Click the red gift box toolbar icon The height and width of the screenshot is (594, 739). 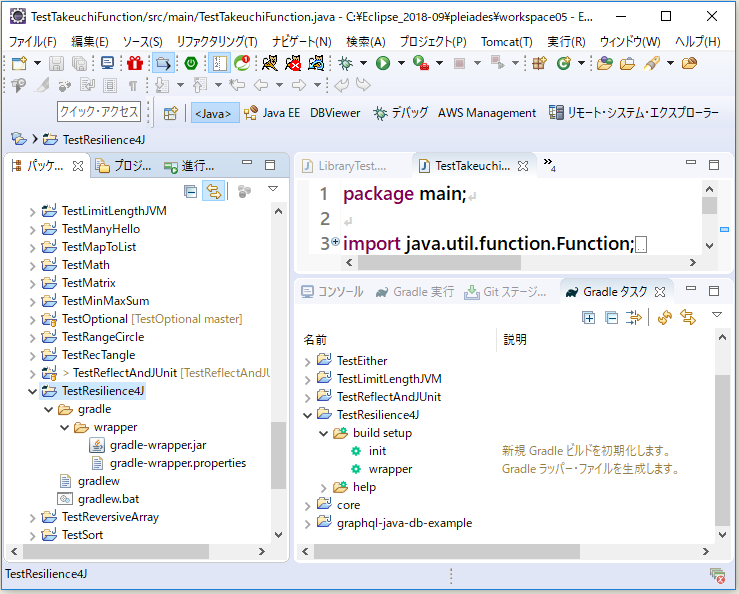point(134,63)
